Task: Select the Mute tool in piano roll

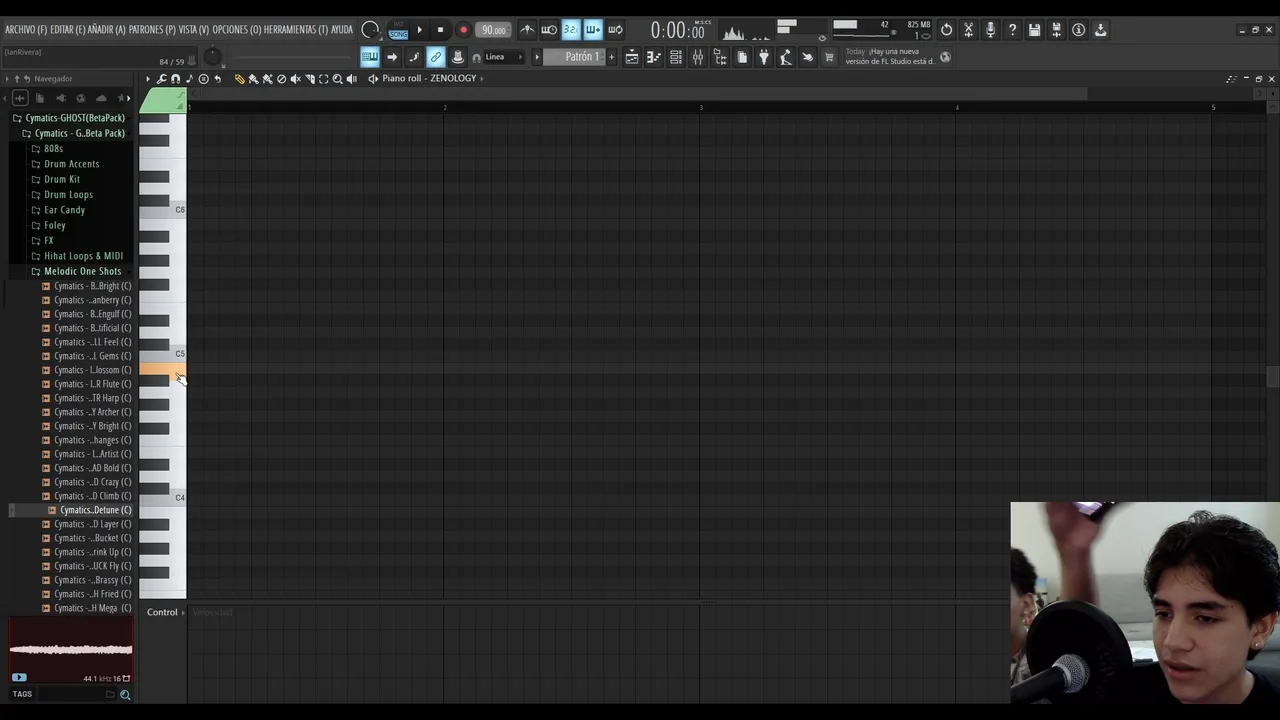Action: [x=295, y=78]
